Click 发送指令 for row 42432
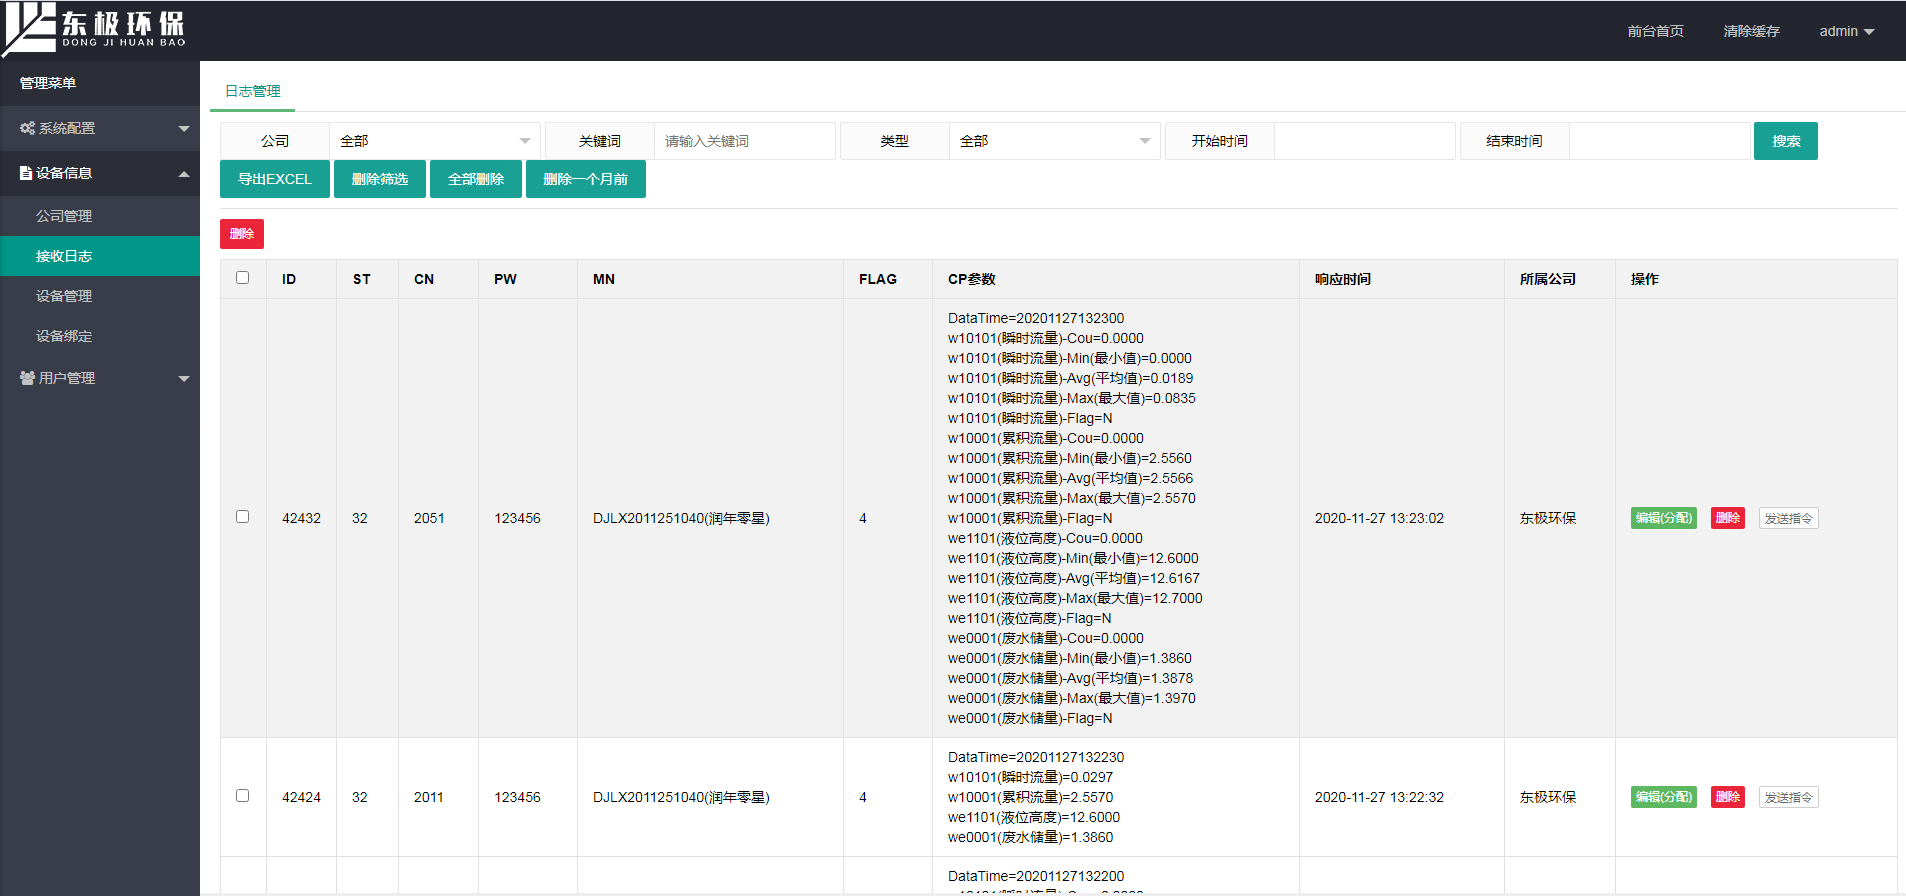 point(1789,518)
